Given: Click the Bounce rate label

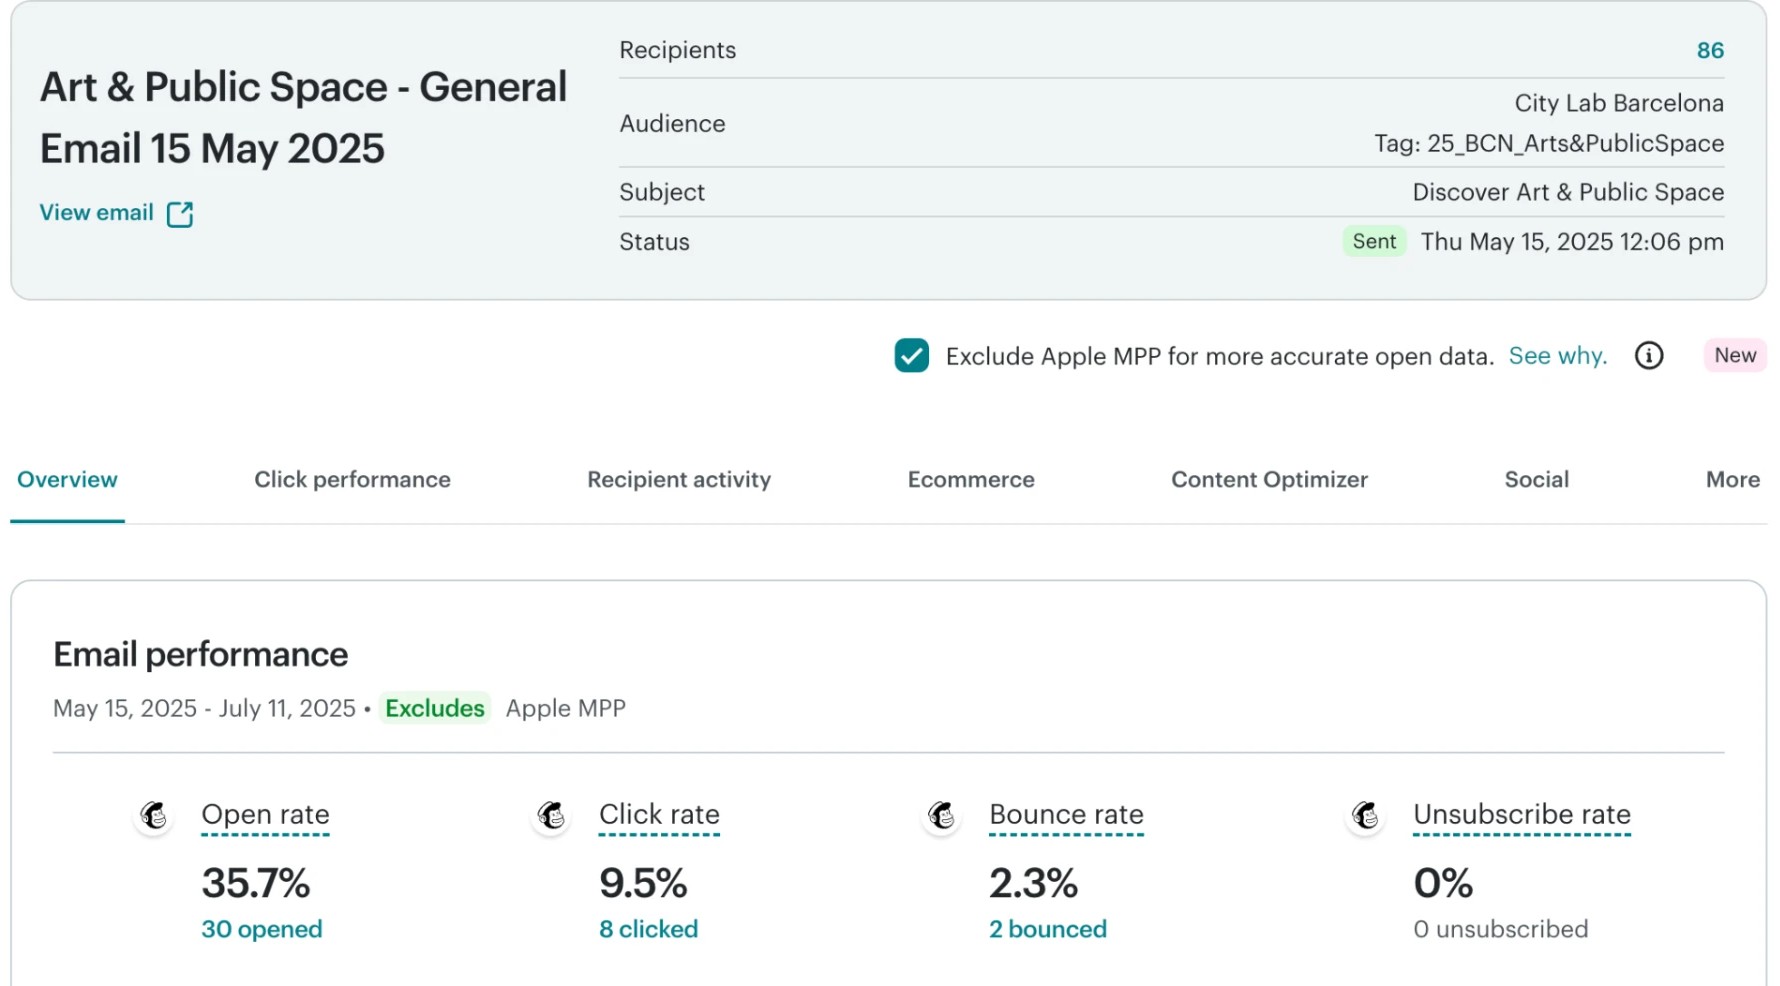Looking at the screenshot, I should (x=1066, y=815).
